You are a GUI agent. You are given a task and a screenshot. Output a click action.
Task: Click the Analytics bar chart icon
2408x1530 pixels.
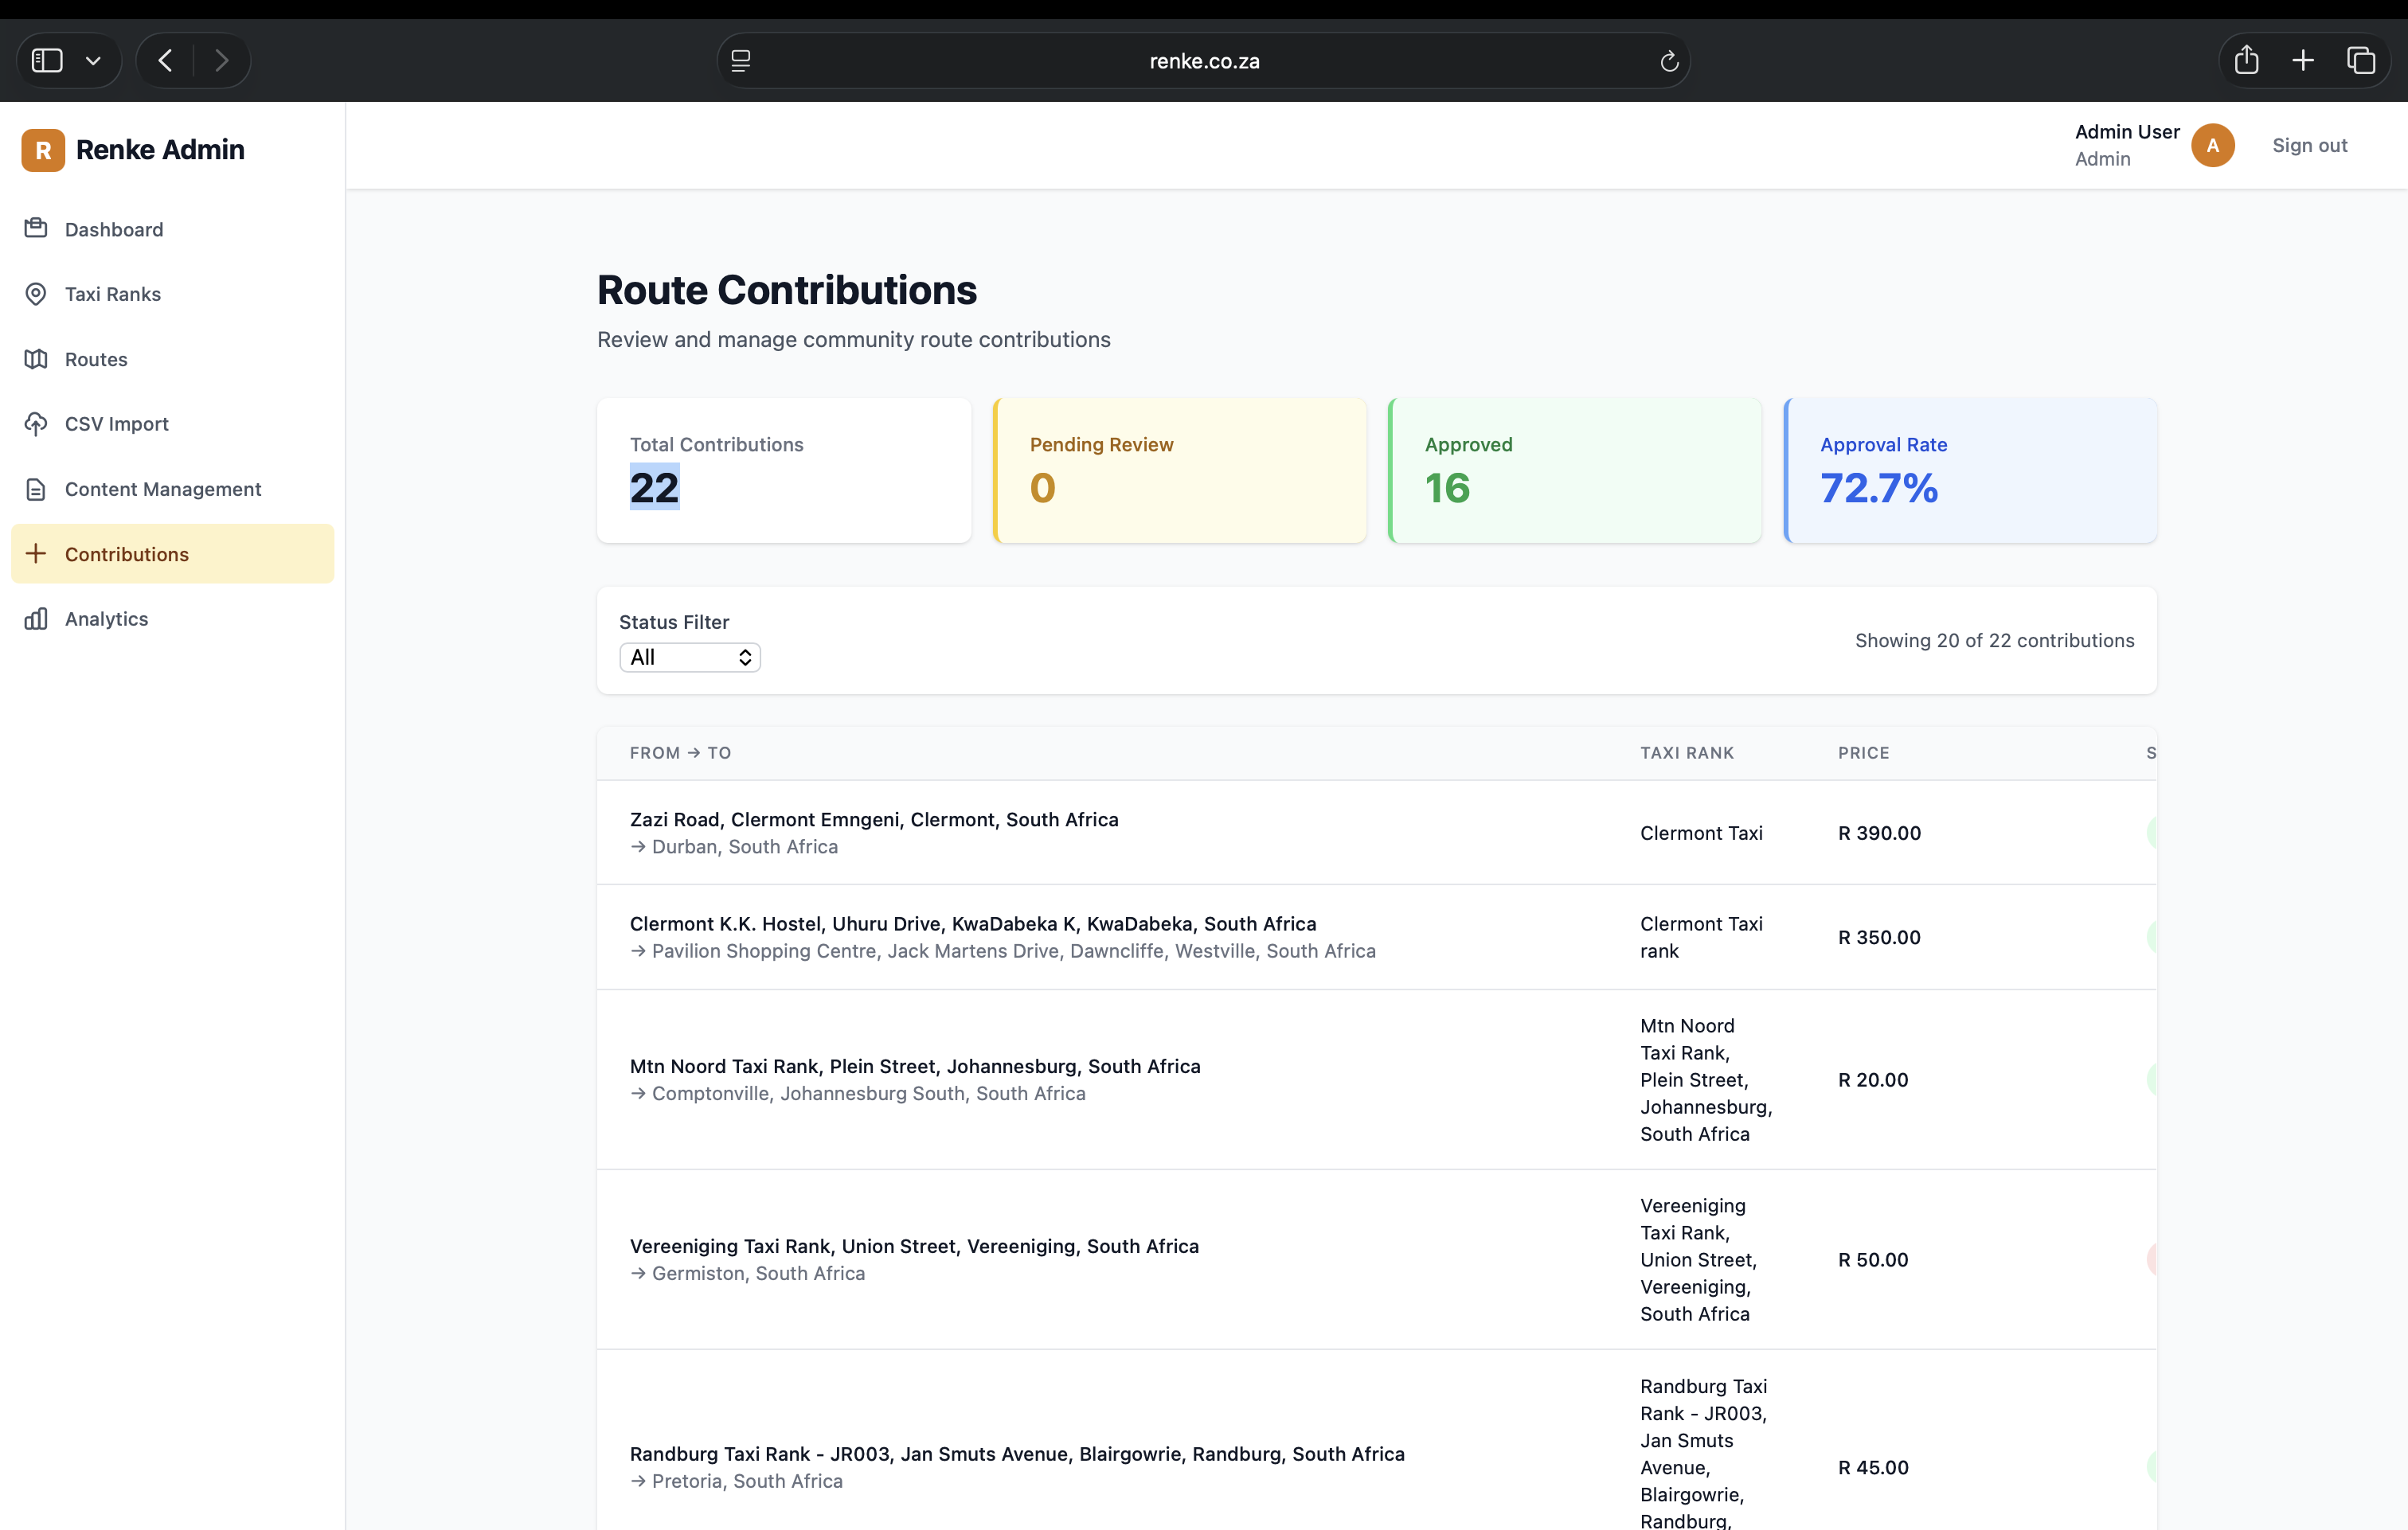pos(36,618)
